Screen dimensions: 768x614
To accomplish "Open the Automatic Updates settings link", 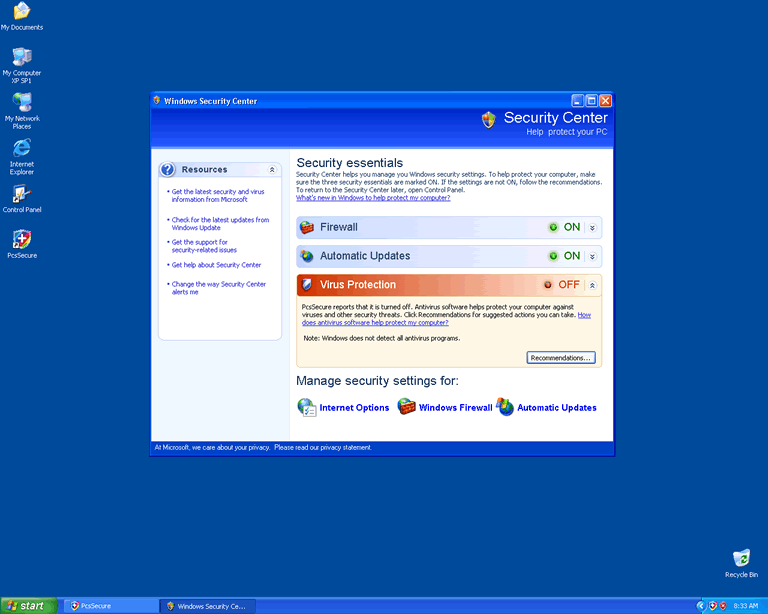I will pyautogui.click(x=556, y=408).
